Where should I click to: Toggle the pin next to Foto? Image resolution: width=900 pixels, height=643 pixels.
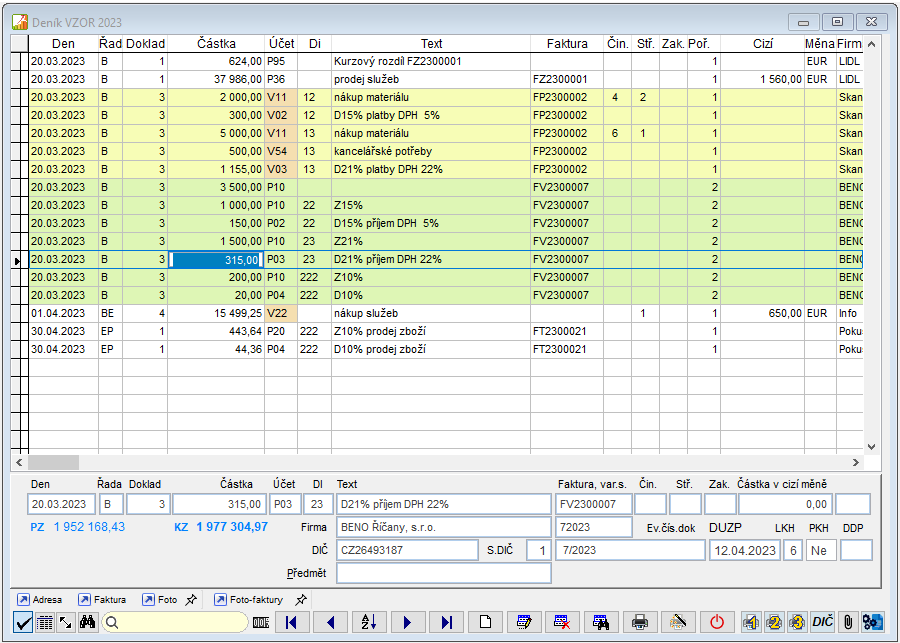pyautogui.click(x=191, y=600)
